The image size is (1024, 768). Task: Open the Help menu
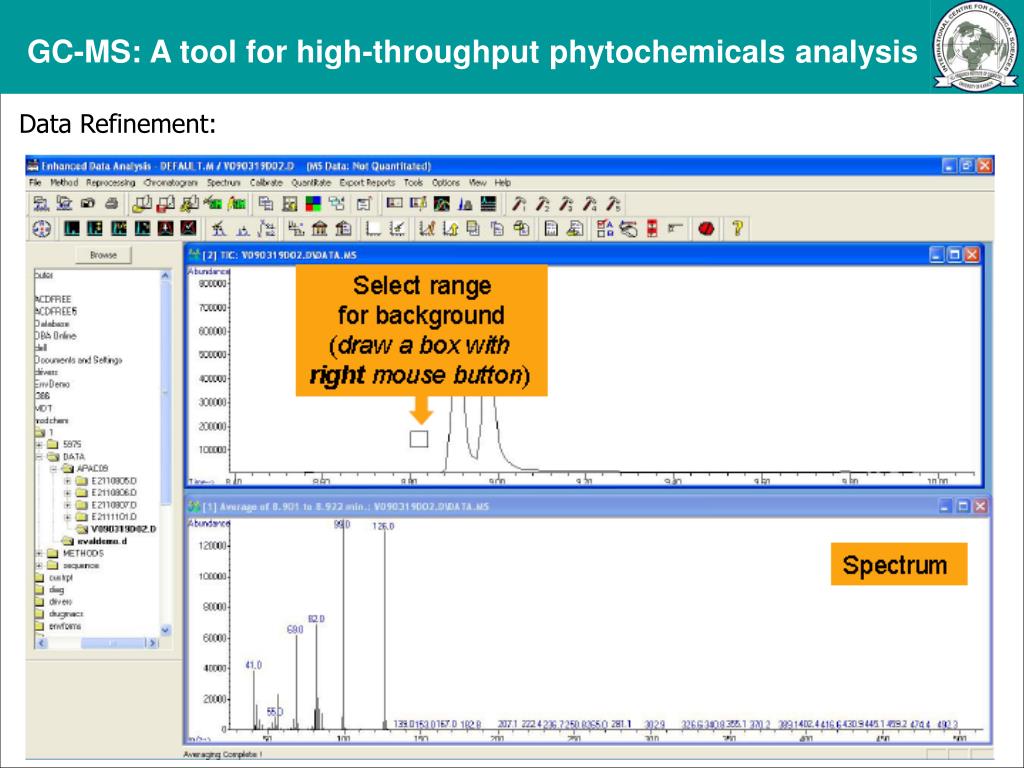click(502, 183)
